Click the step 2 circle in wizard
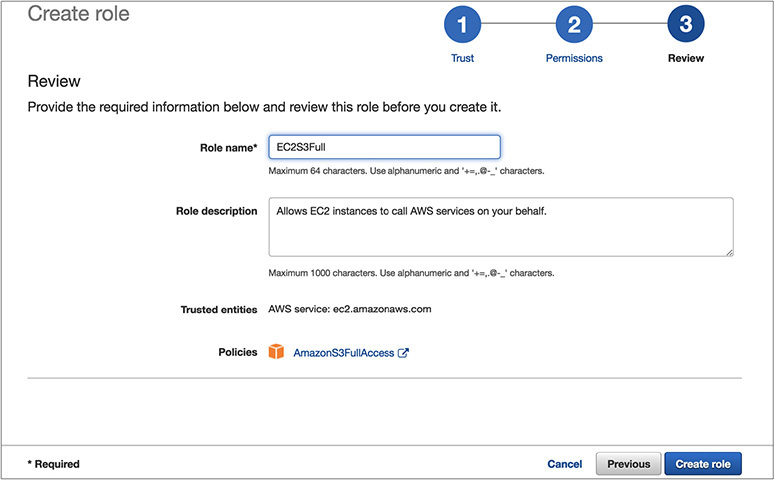This screenshot has height=480, width=775. (x=574, y=25)
